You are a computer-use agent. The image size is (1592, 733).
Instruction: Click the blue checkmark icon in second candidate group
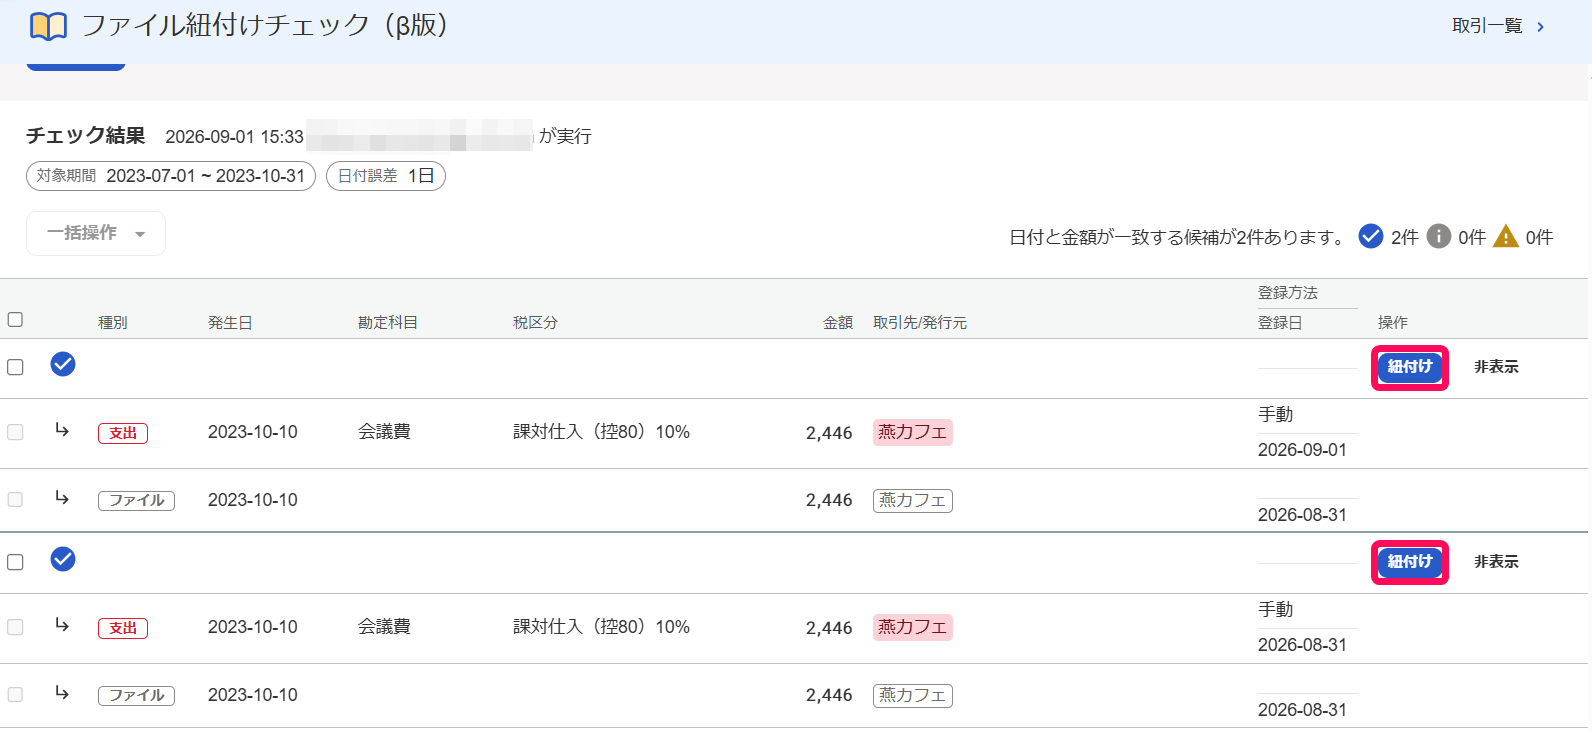63,559
